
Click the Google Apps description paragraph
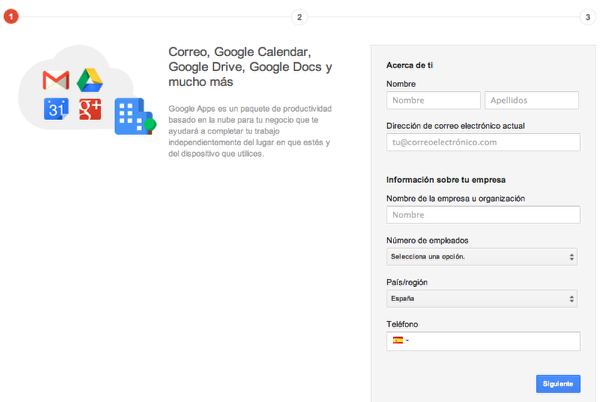[250, 131]
